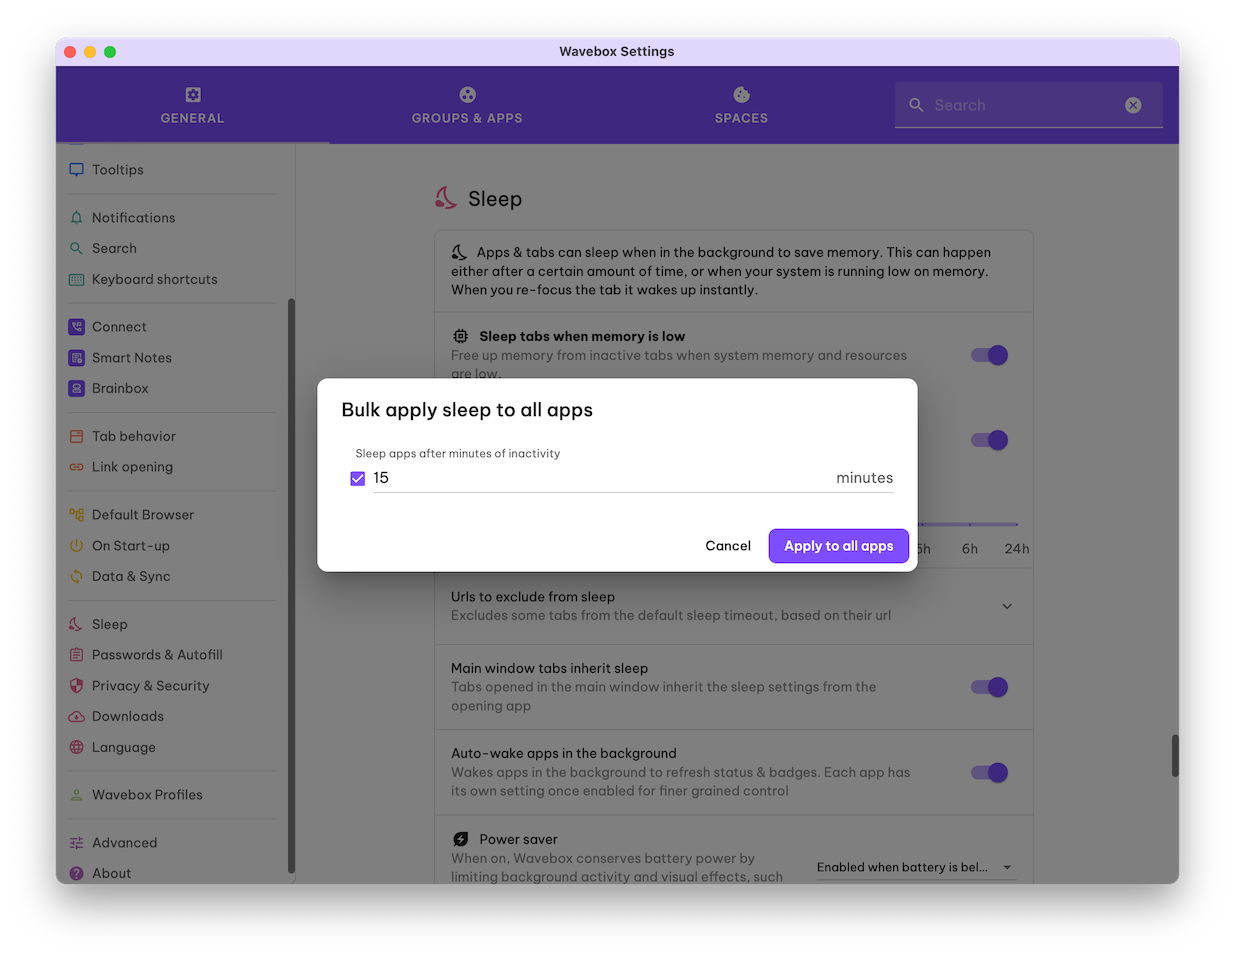Turn off Auto-wake apps in the background
This screenshot has height=958, width=1235.
pos(990,772)
